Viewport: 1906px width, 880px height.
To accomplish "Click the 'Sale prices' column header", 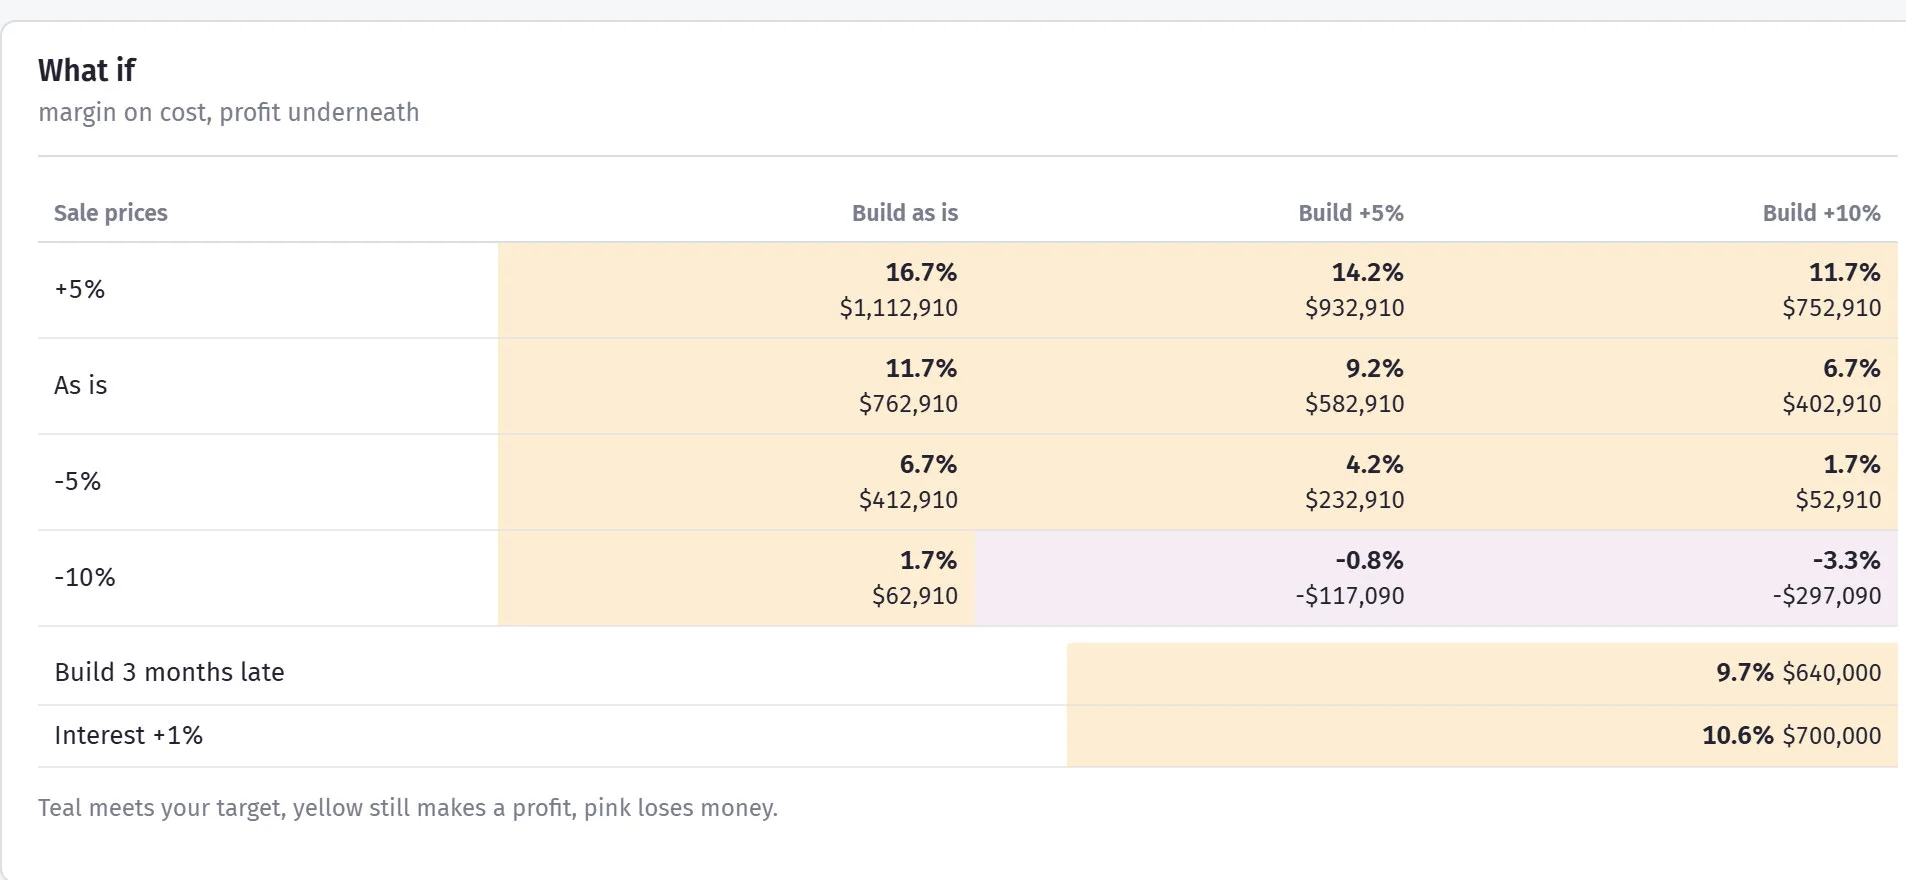I will 111,213.
